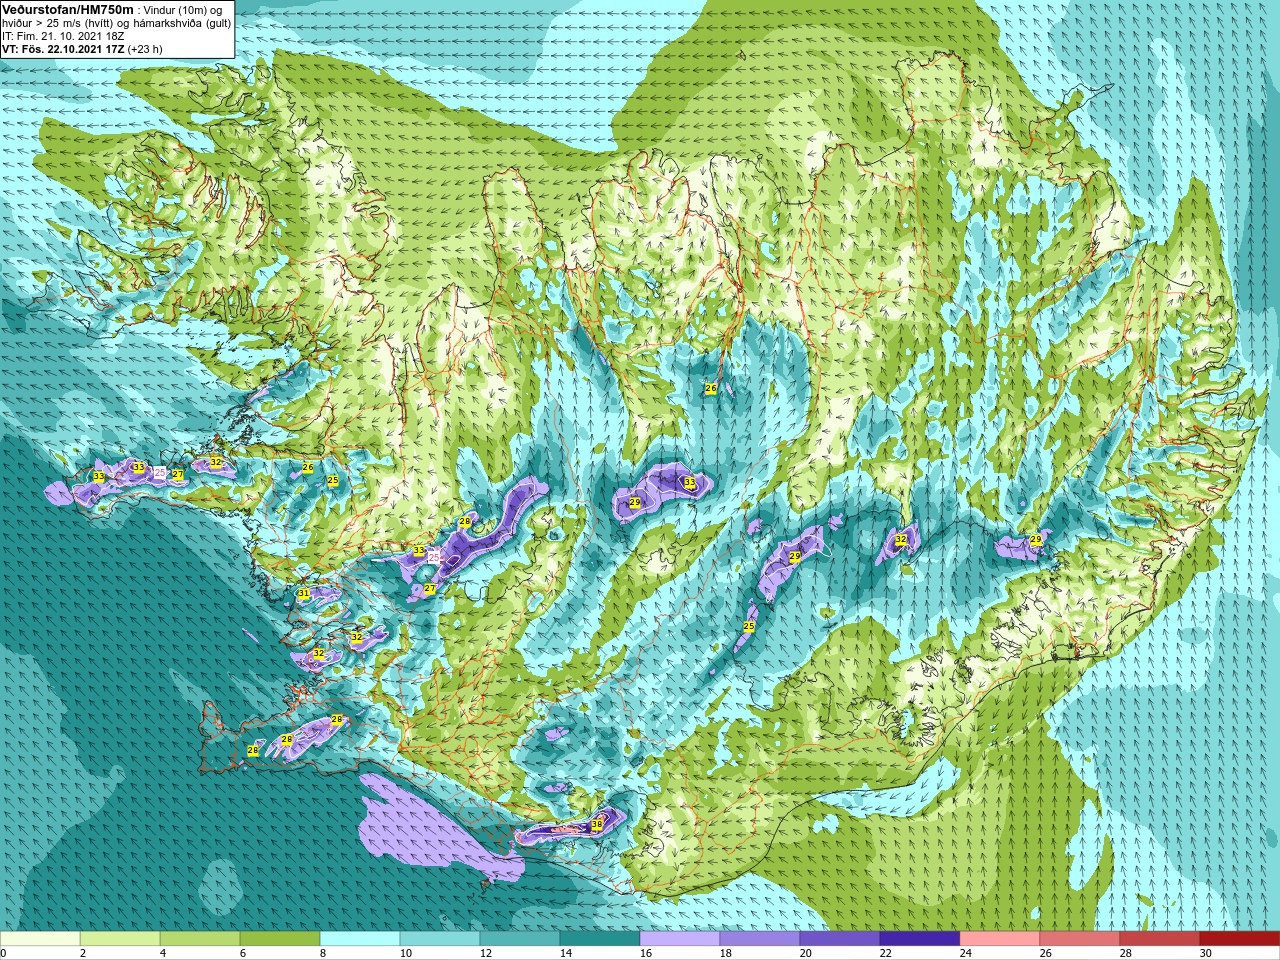1280x960 pixels.
Task: Click the 8–10 m/s light cyan legend swatch
Action: click(x=360, y=939)
